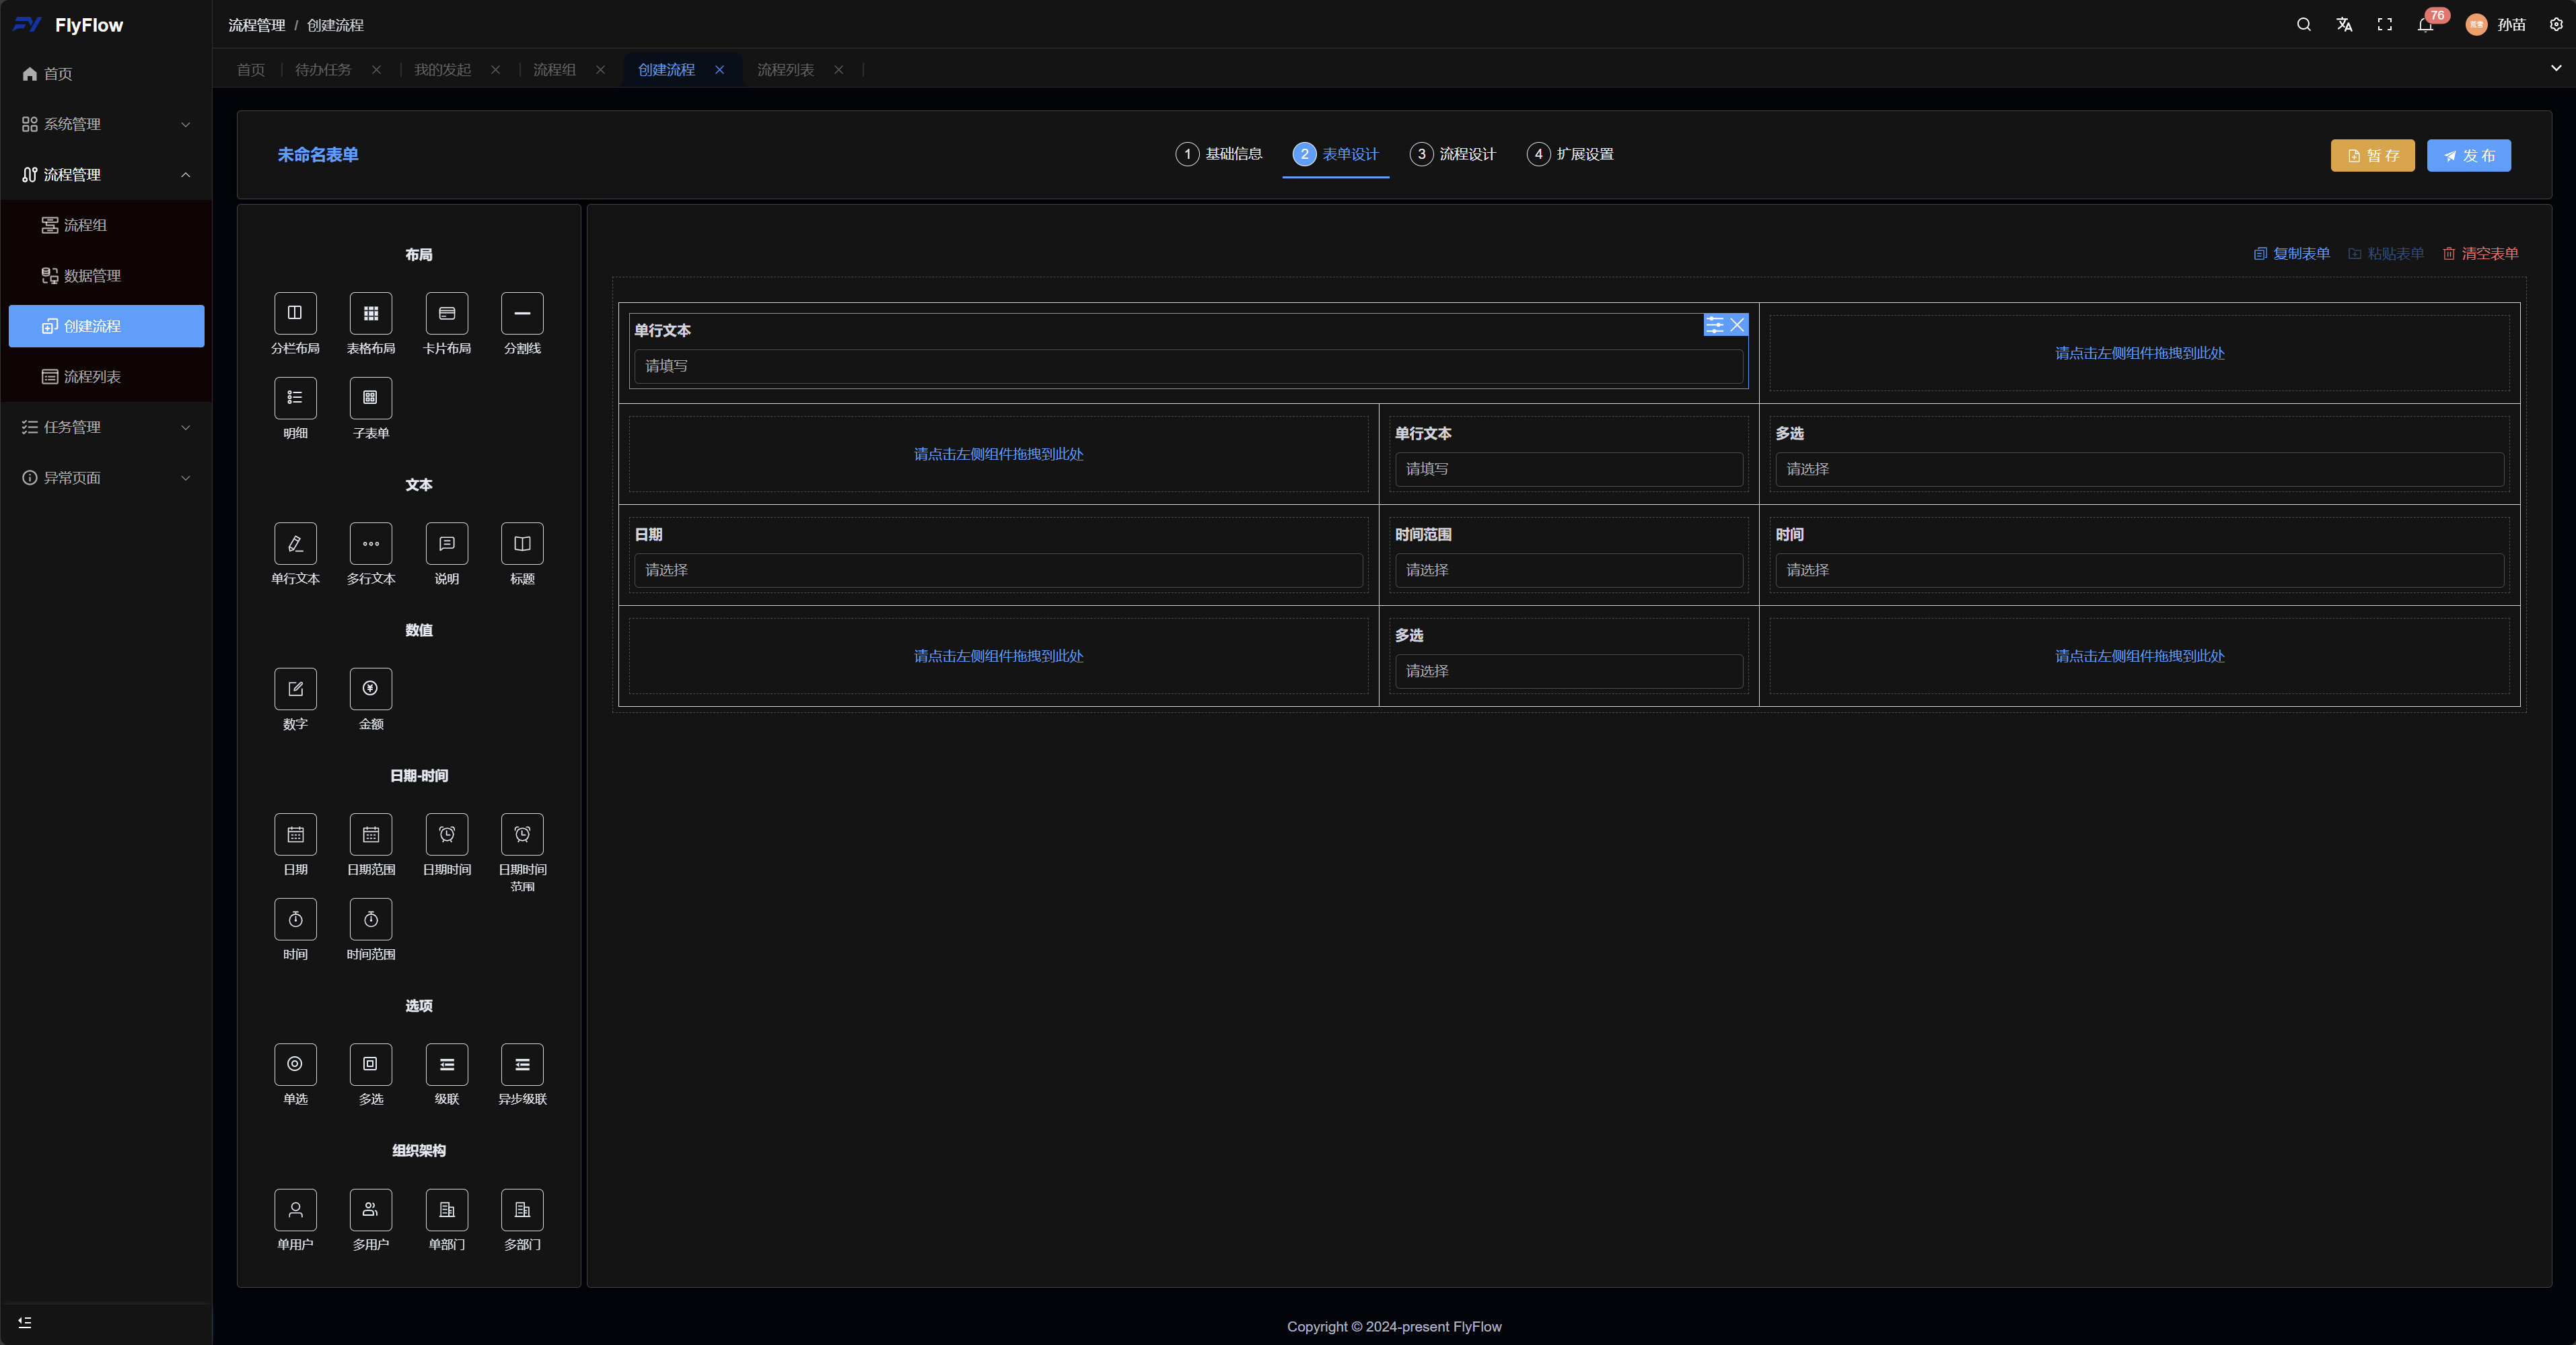Add the 子表单 sub-form component
The width and height of the screenshot is (2576, 1345).
(371, 398)
